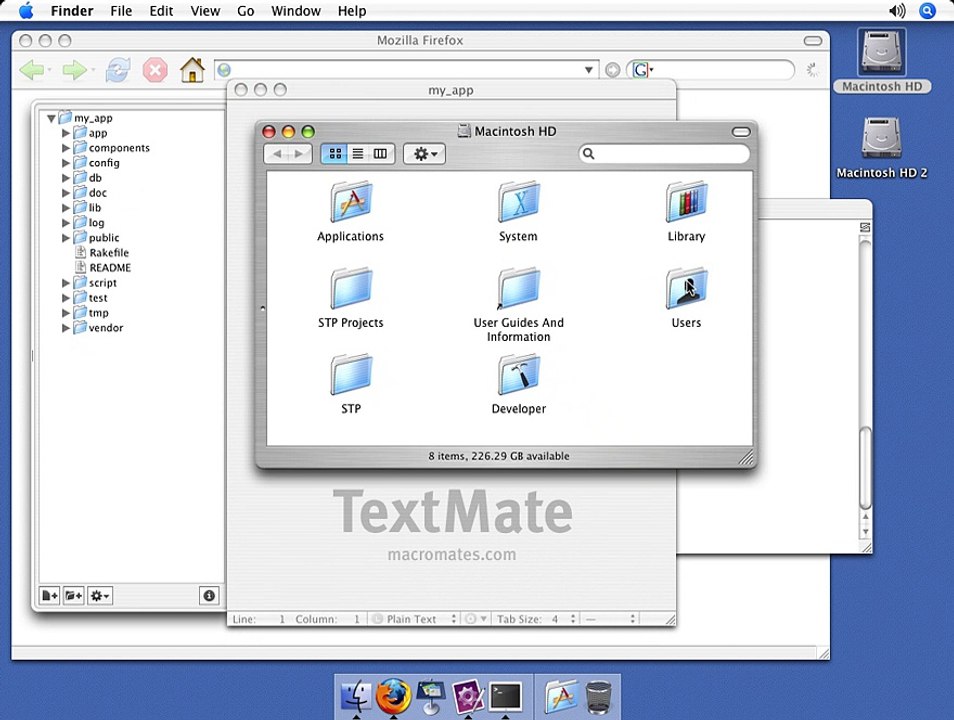954x720 pixels.
Task: Switch Finder to column view
Action: point(381,154)
